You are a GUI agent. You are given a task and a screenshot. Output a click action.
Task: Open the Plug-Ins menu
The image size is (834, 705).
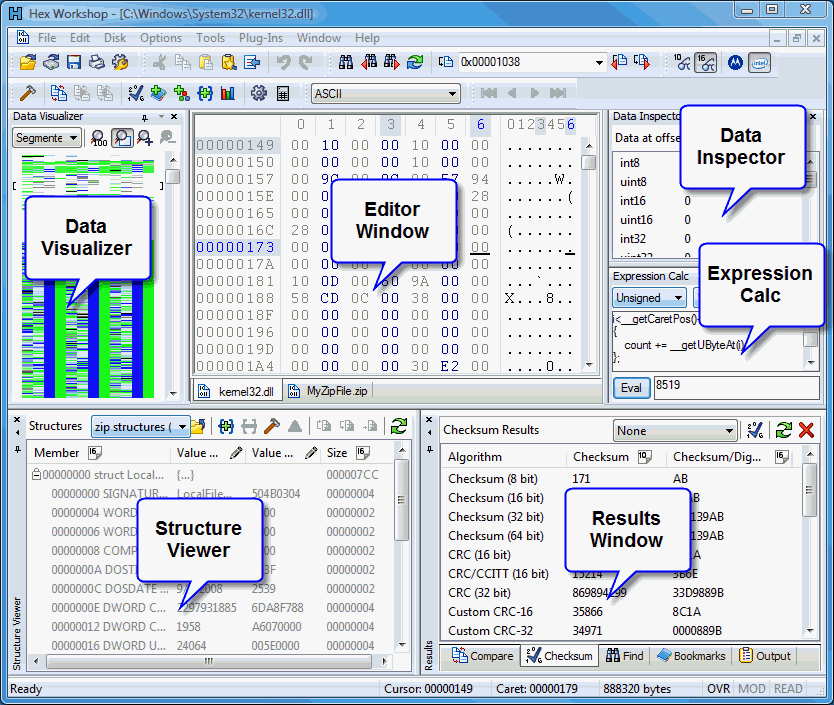[x=261, y=38]
